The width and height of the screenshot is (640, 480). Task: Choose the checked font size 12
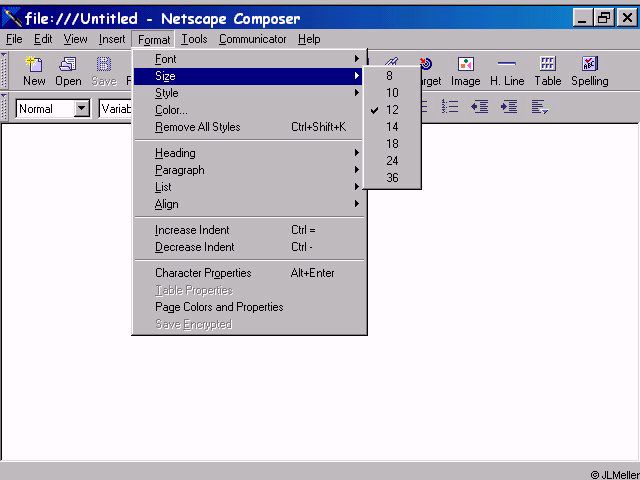(392, 110)
